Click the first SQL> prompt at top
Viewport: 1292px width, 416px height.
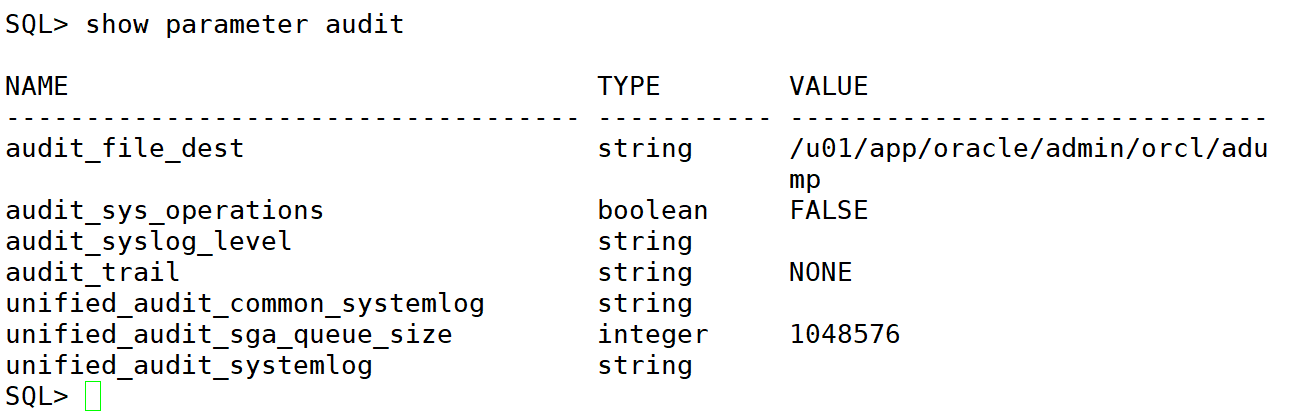(x=37, y=25)
